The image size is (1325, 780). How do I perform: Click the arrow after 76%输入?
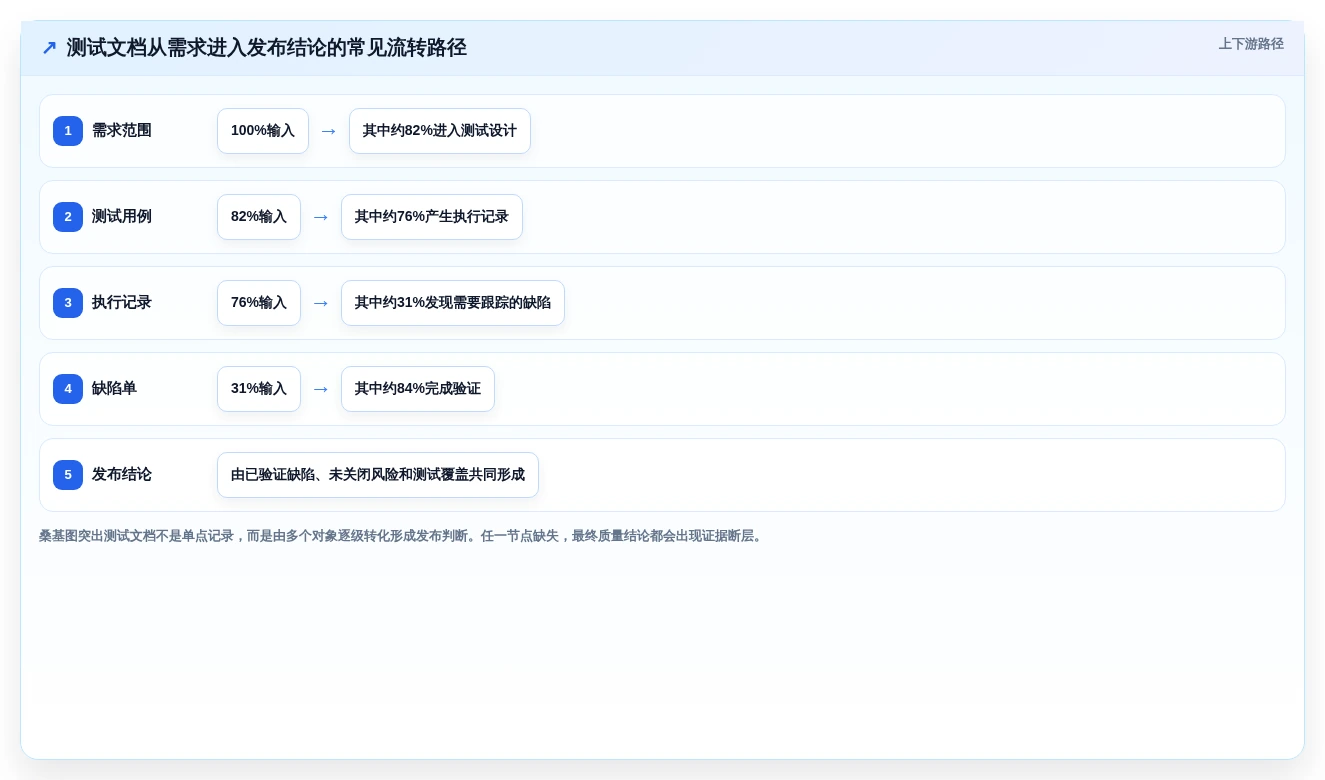321,303
